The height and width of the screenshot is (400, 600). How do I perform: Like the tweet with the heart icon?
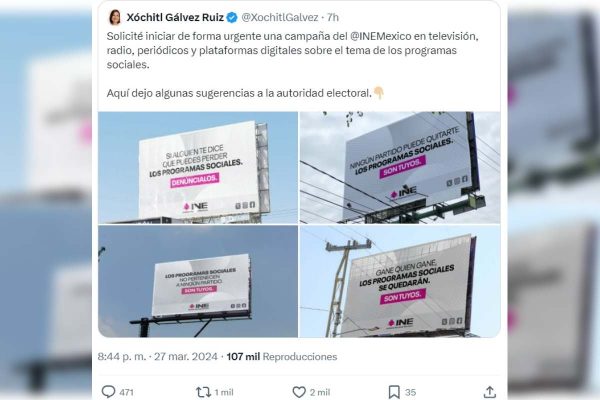coord(299,392)
